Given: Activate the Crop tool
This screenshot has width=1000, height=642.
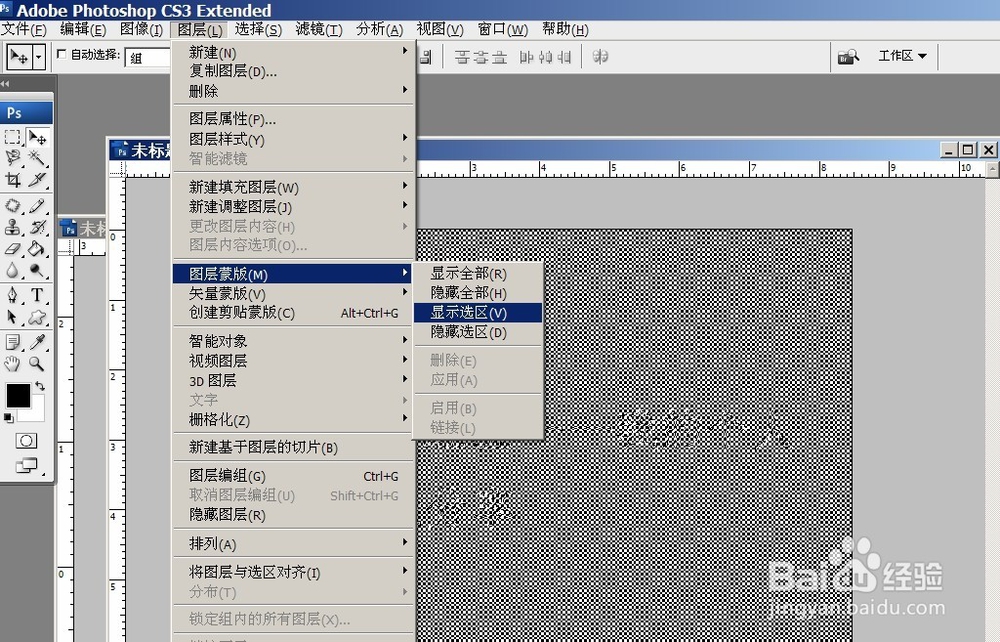Looking at the screenshot, I should coord(13,179).
